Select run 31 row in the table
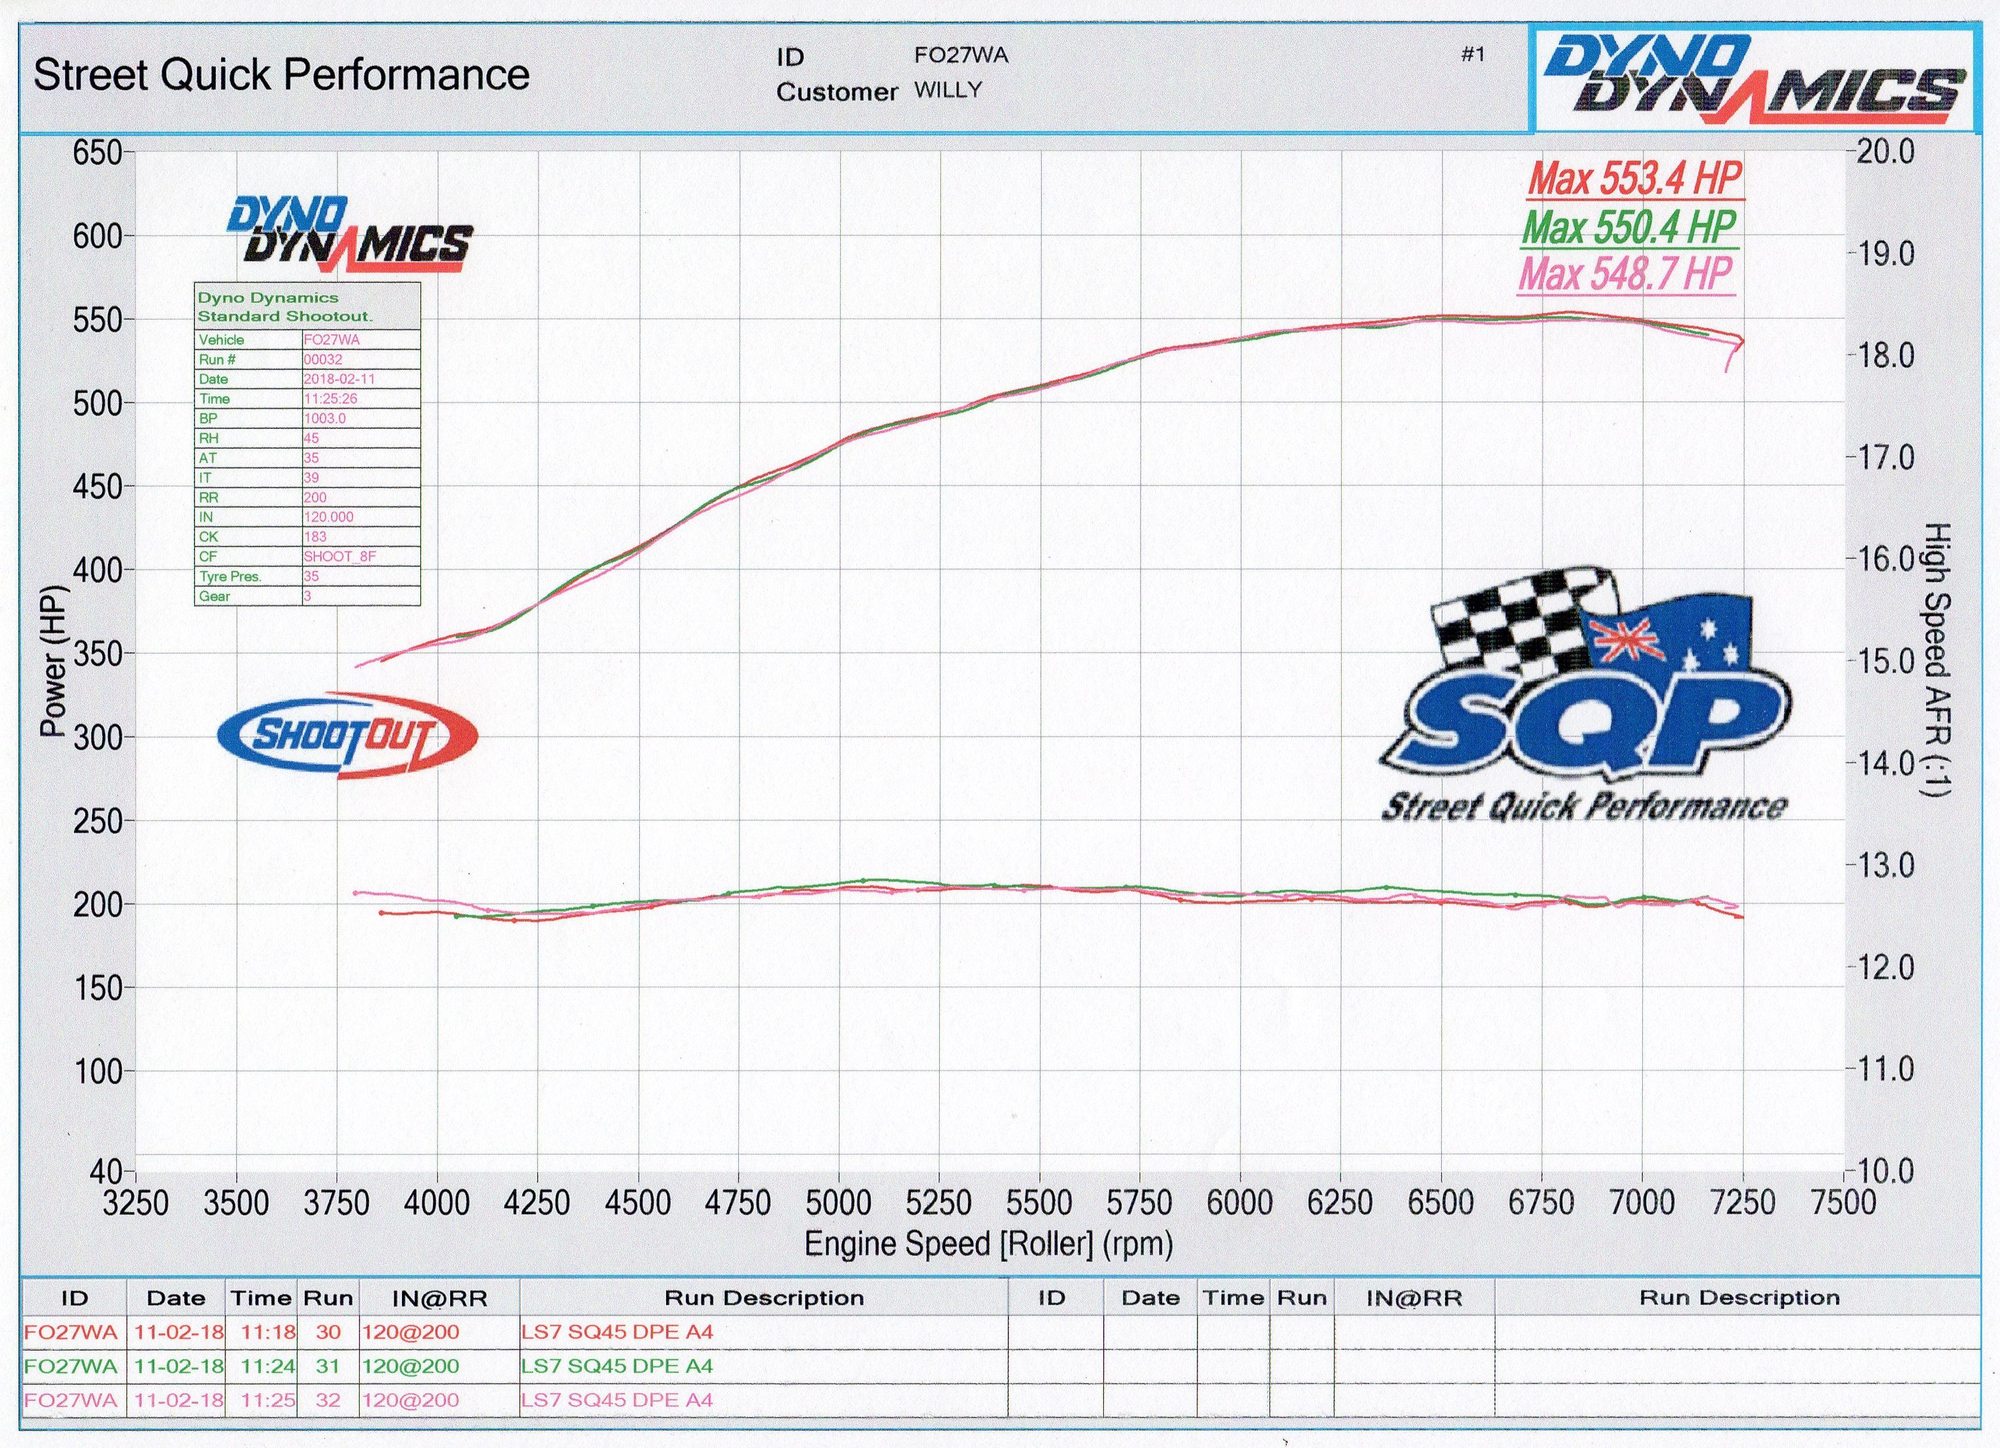 328,1366
